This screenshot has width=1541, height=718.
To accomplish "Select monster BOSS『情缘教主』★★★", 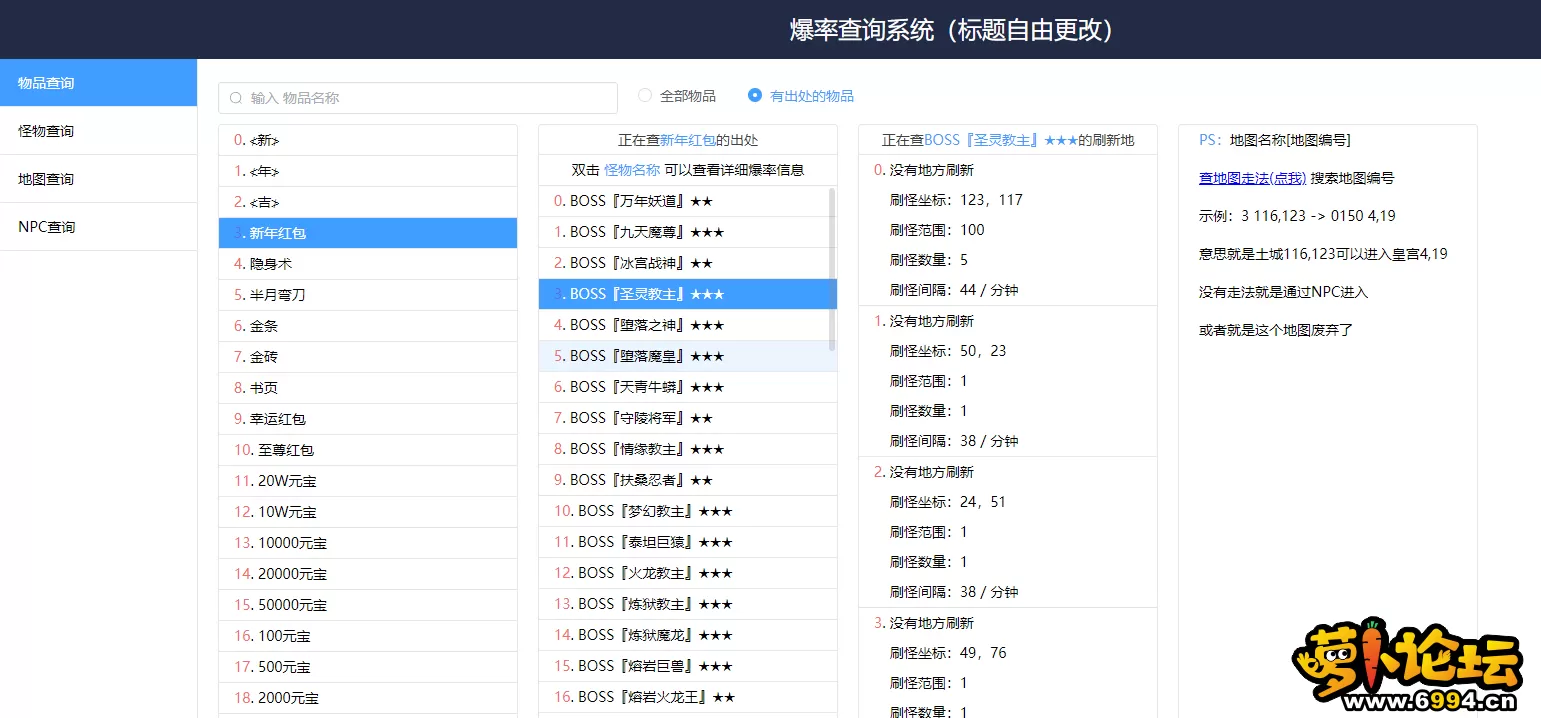I will (x=688, y=449).
